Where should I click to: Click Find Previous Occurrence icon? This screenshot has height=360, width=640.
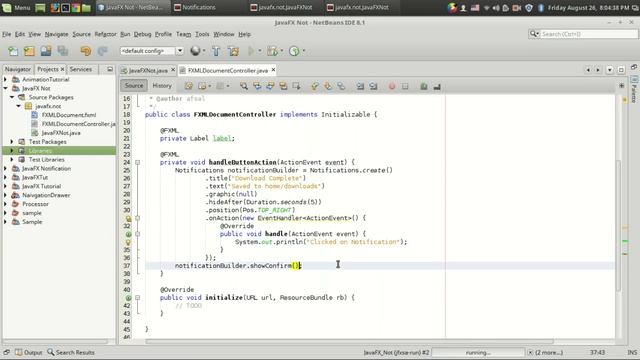coord(257,86)
